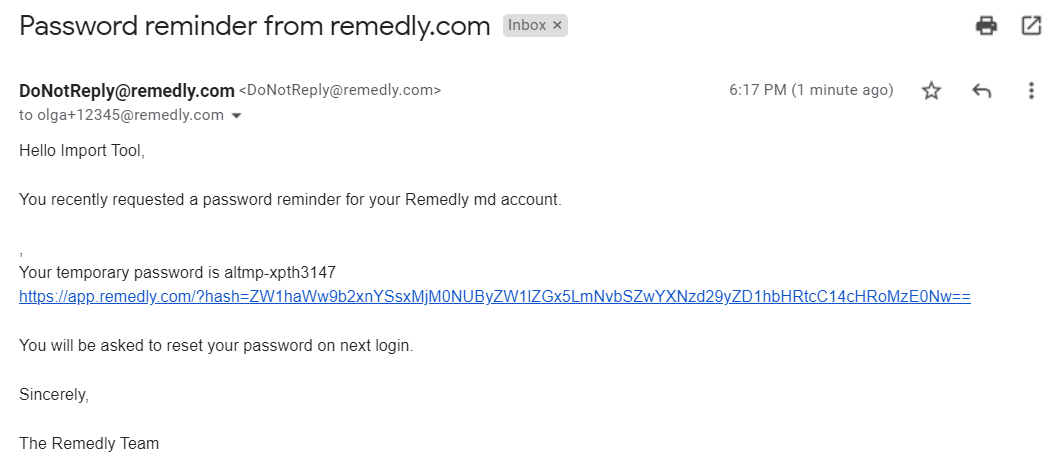Click the Inbox label chip
The width and height of the screenshot is (1052, 472).
[527, 25]
